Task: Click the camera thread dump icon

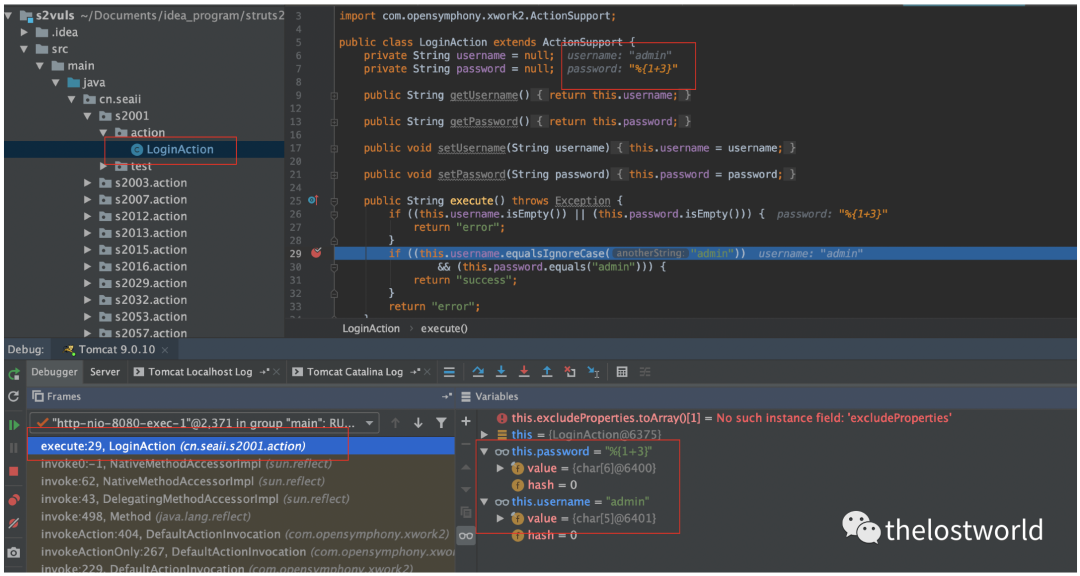Action: tap(14, 552)
